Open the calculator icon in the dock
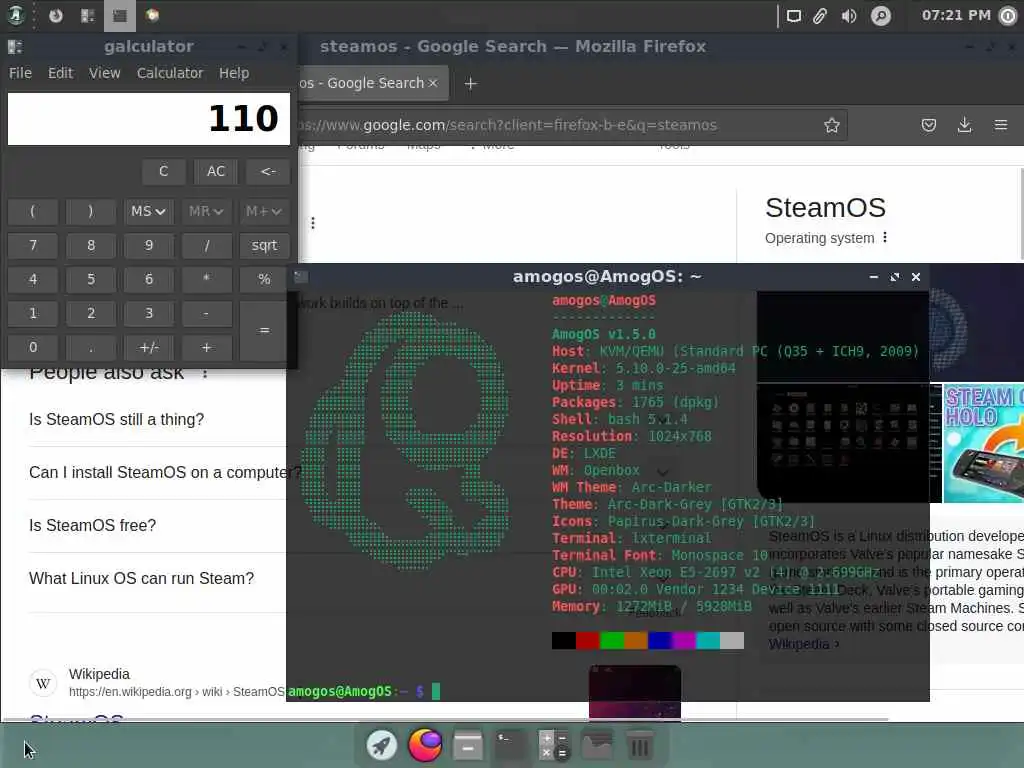Viewport: 1024px width, 768px height. pyautogui.click(x=553, y=745)
